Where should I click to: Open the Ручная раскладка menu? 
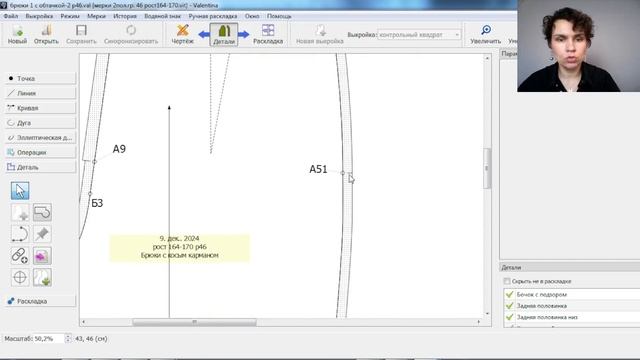213,16
